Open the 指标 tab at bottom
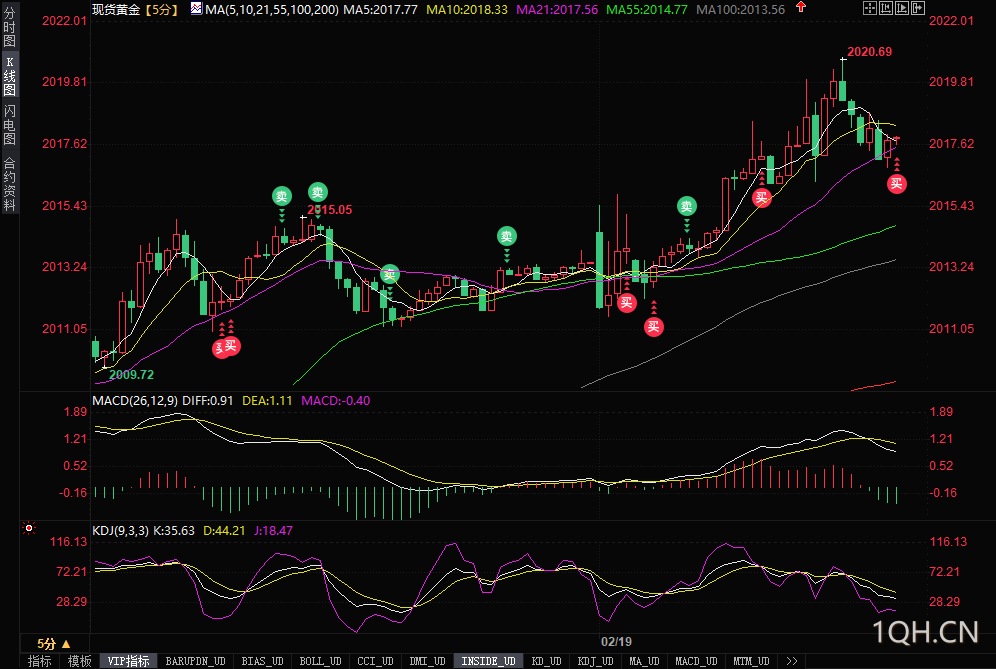The height and width of the screenshot is (669, 996). 39,661
